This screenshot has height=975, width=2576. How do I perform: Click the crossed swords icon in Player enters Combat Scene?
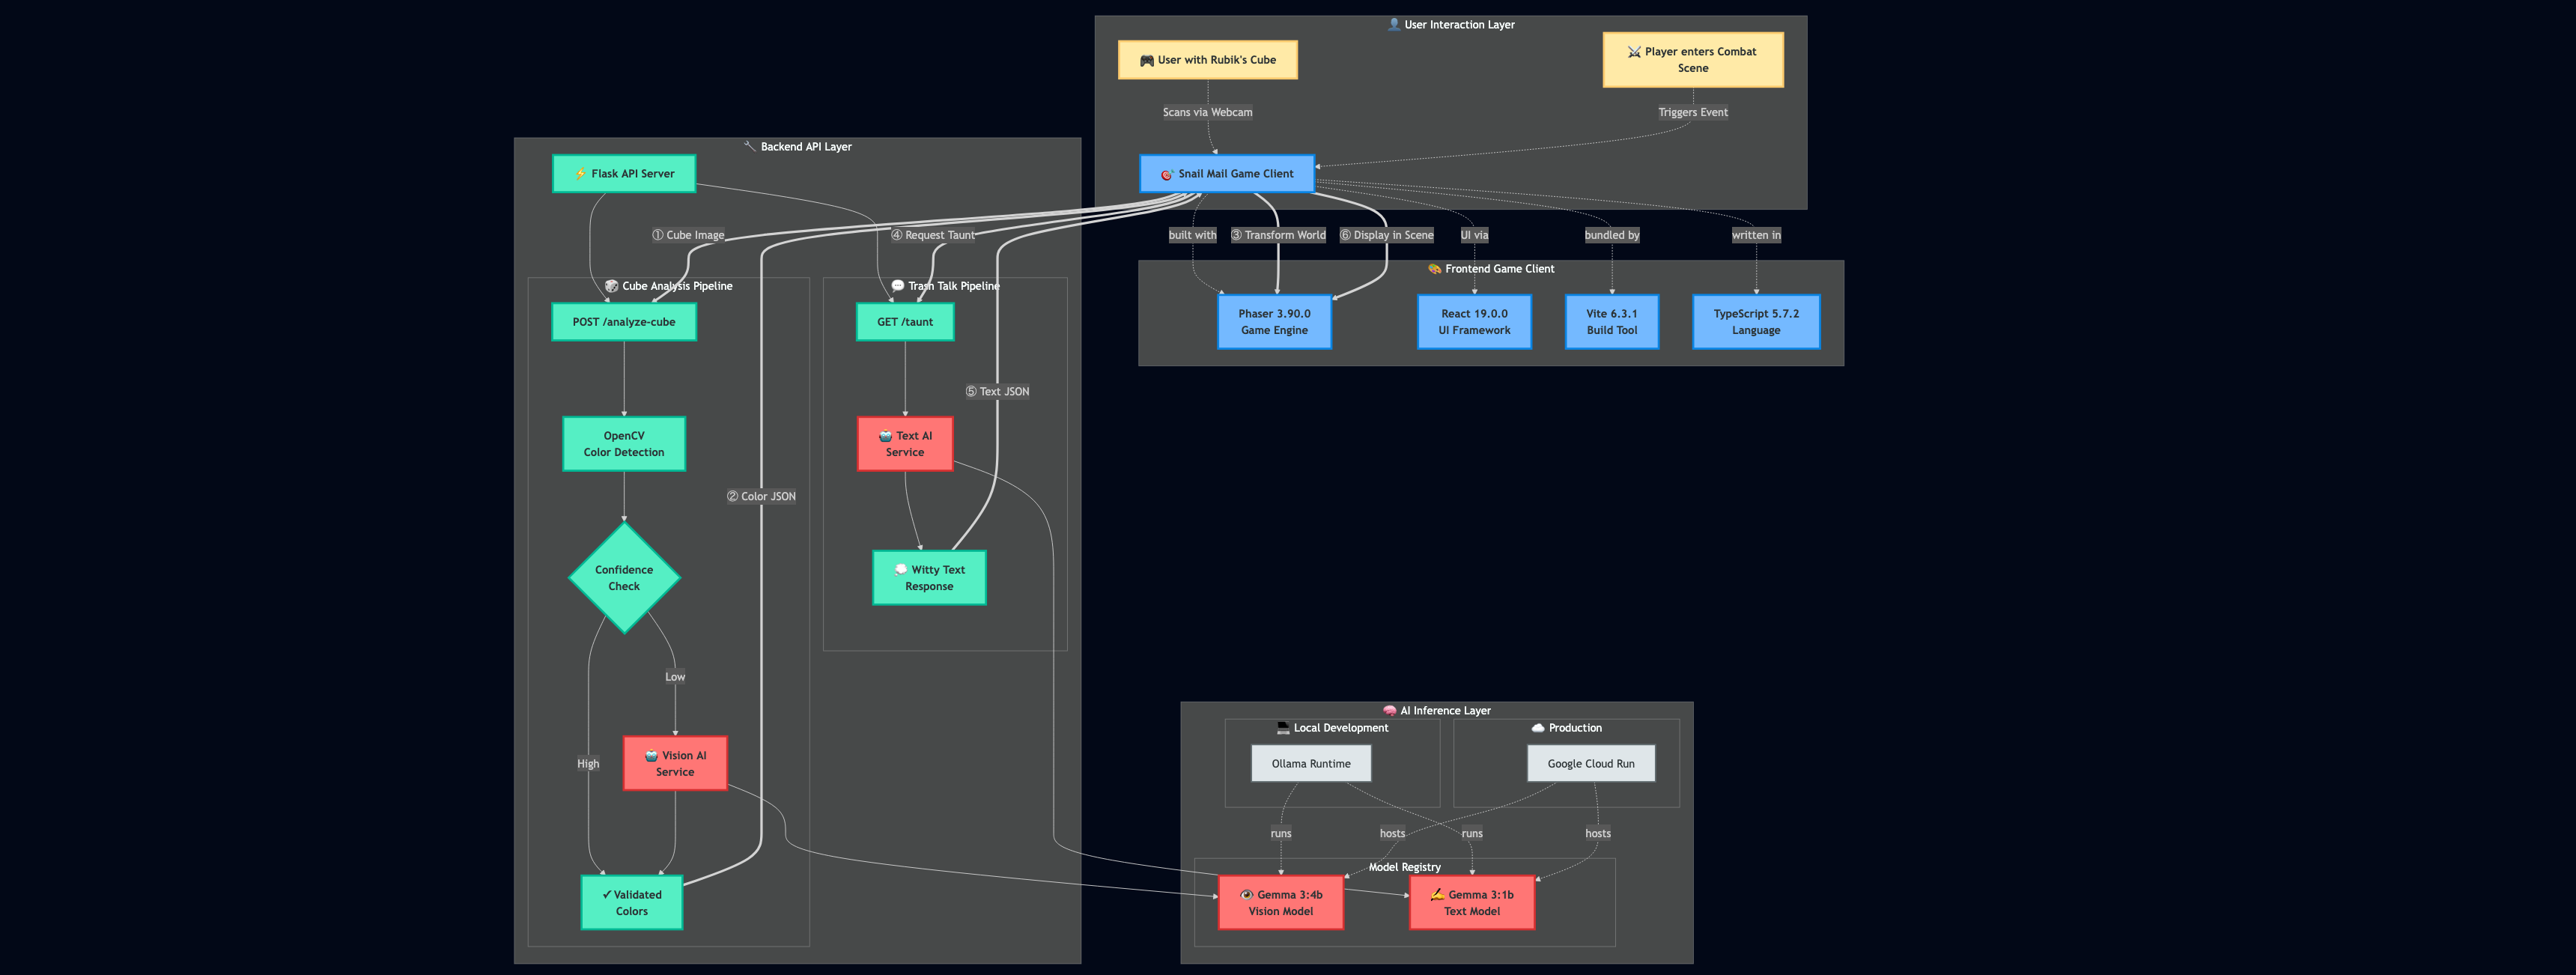pos(1634,52)
